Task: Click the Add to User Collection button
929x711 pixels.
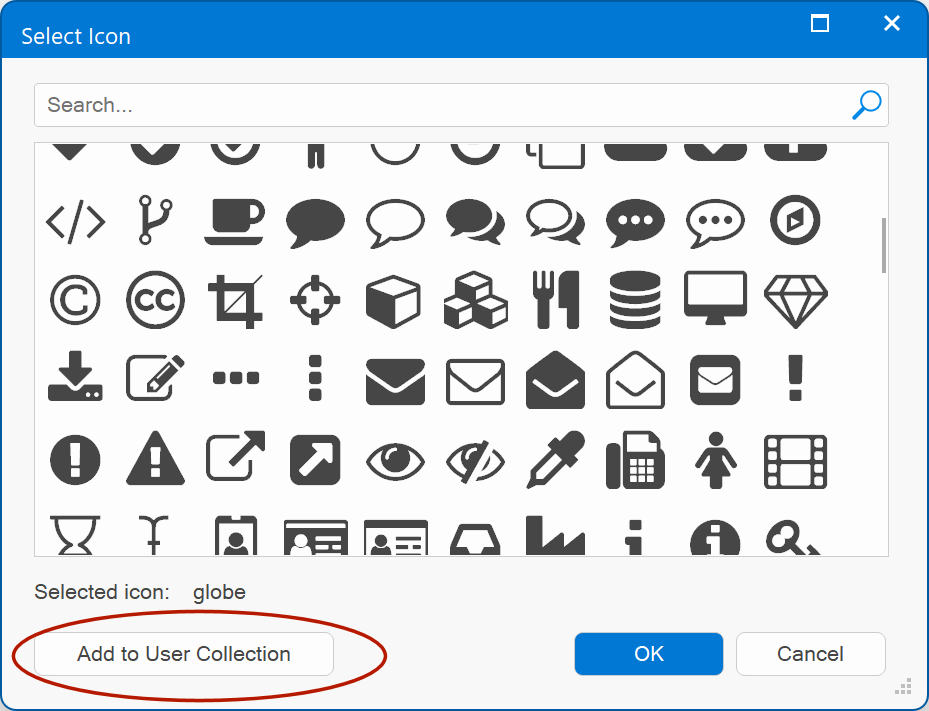Action: click(184, 654)
